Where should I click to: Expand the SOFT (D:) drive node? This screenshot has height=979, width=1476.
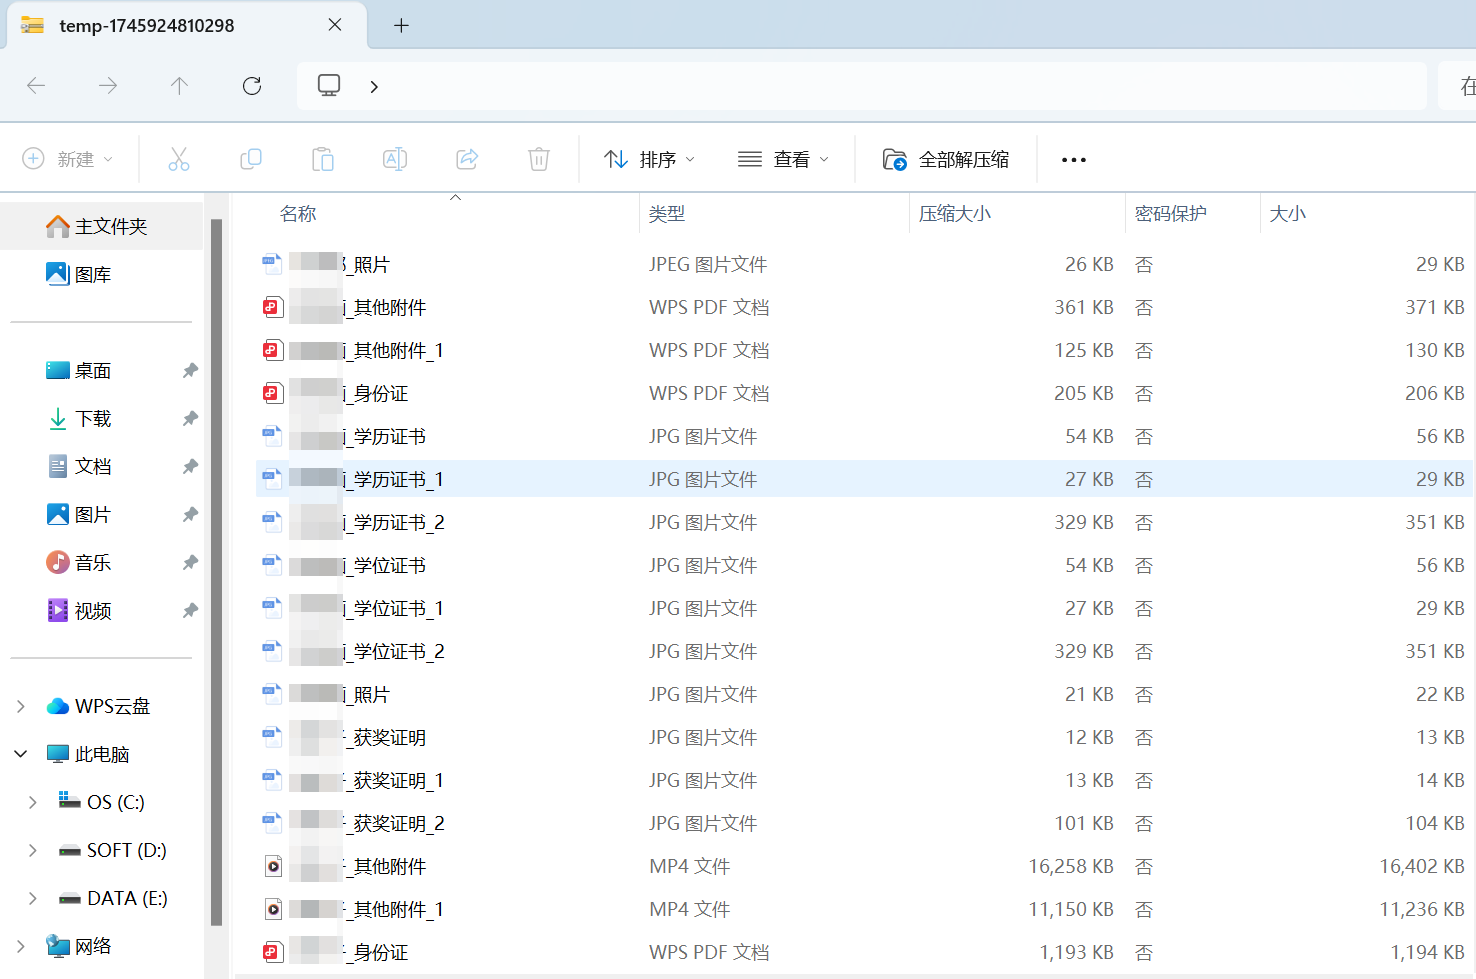click(x=33, y=850)
